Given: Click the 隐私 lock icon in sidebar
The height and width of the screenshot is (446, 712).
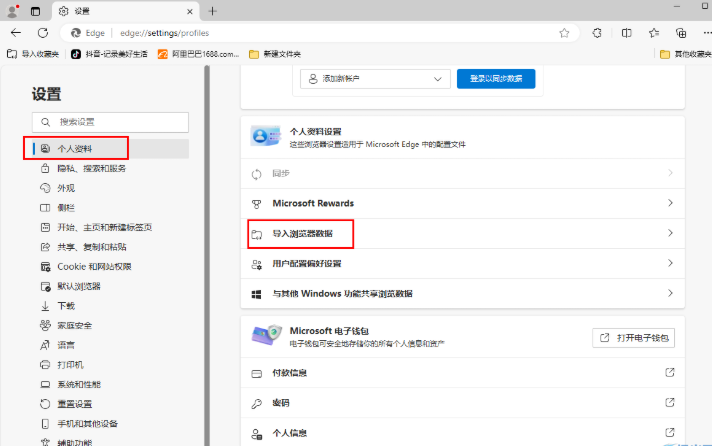Looking at the screenshot, I should (x=45, y=168).
